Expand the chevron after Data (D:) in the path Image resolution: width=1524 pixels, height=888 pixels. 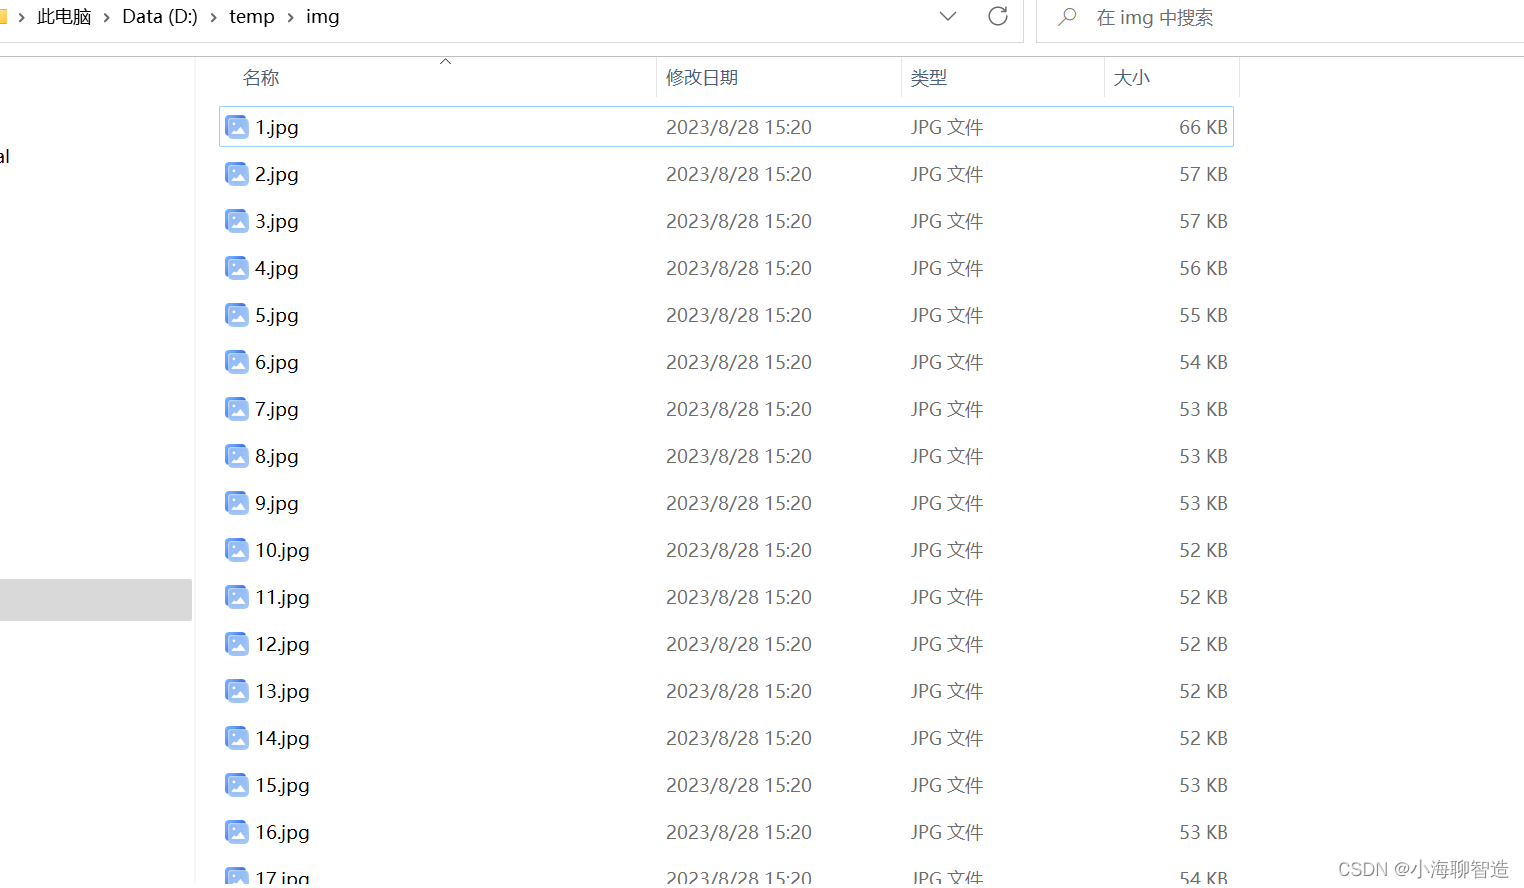coord(213,17)
